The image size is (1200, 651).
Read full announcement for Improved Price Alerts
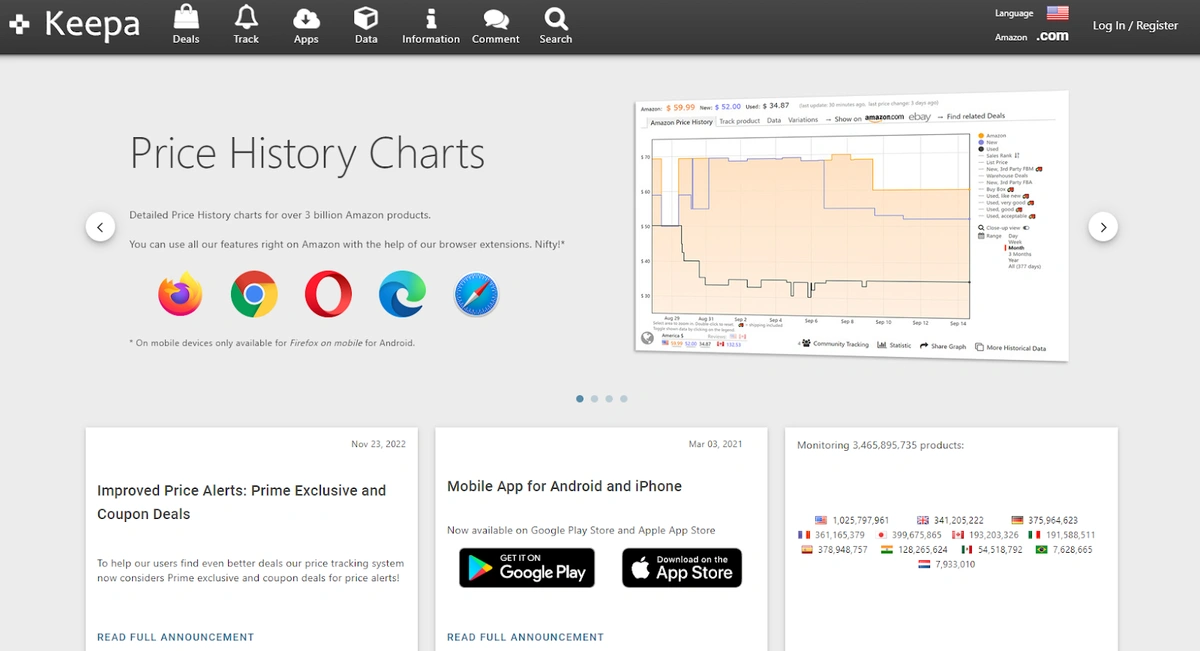pyautogui.click(x=176, y=637)
